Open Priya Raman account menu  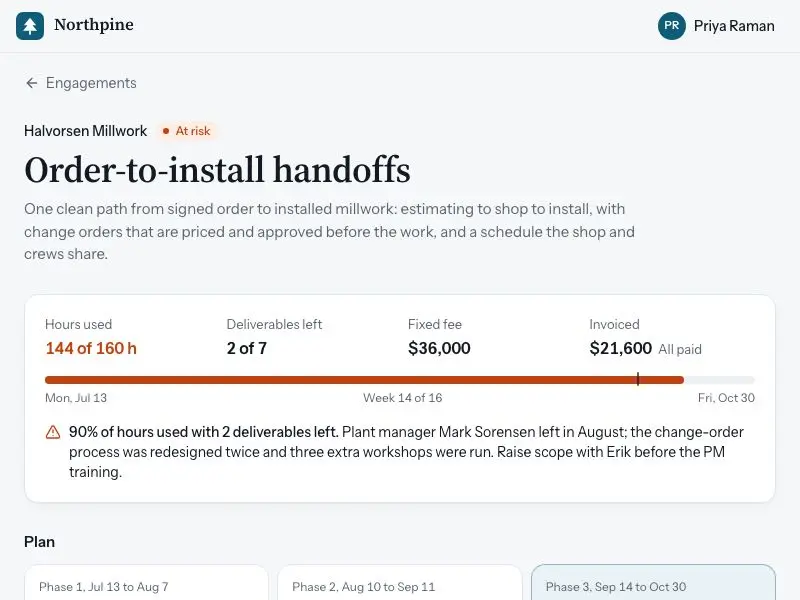point(716,26)
